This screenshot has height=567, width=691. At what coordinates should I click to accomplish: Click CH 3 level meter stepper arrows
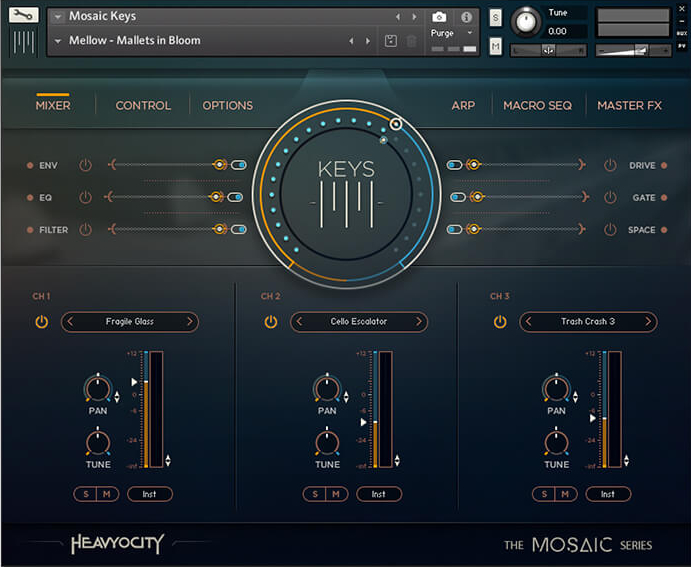point(626,461)
